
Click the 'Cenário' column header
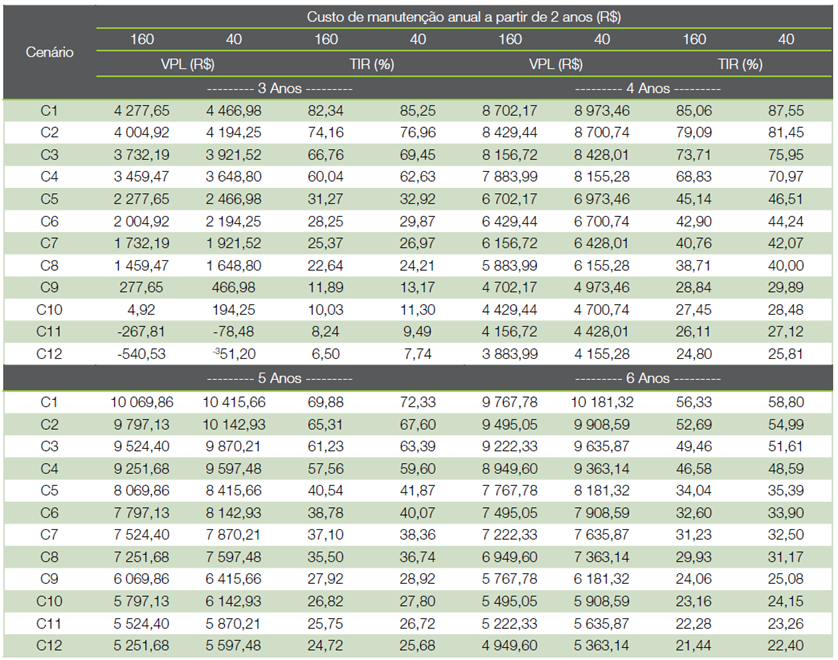tap(49, 52)
